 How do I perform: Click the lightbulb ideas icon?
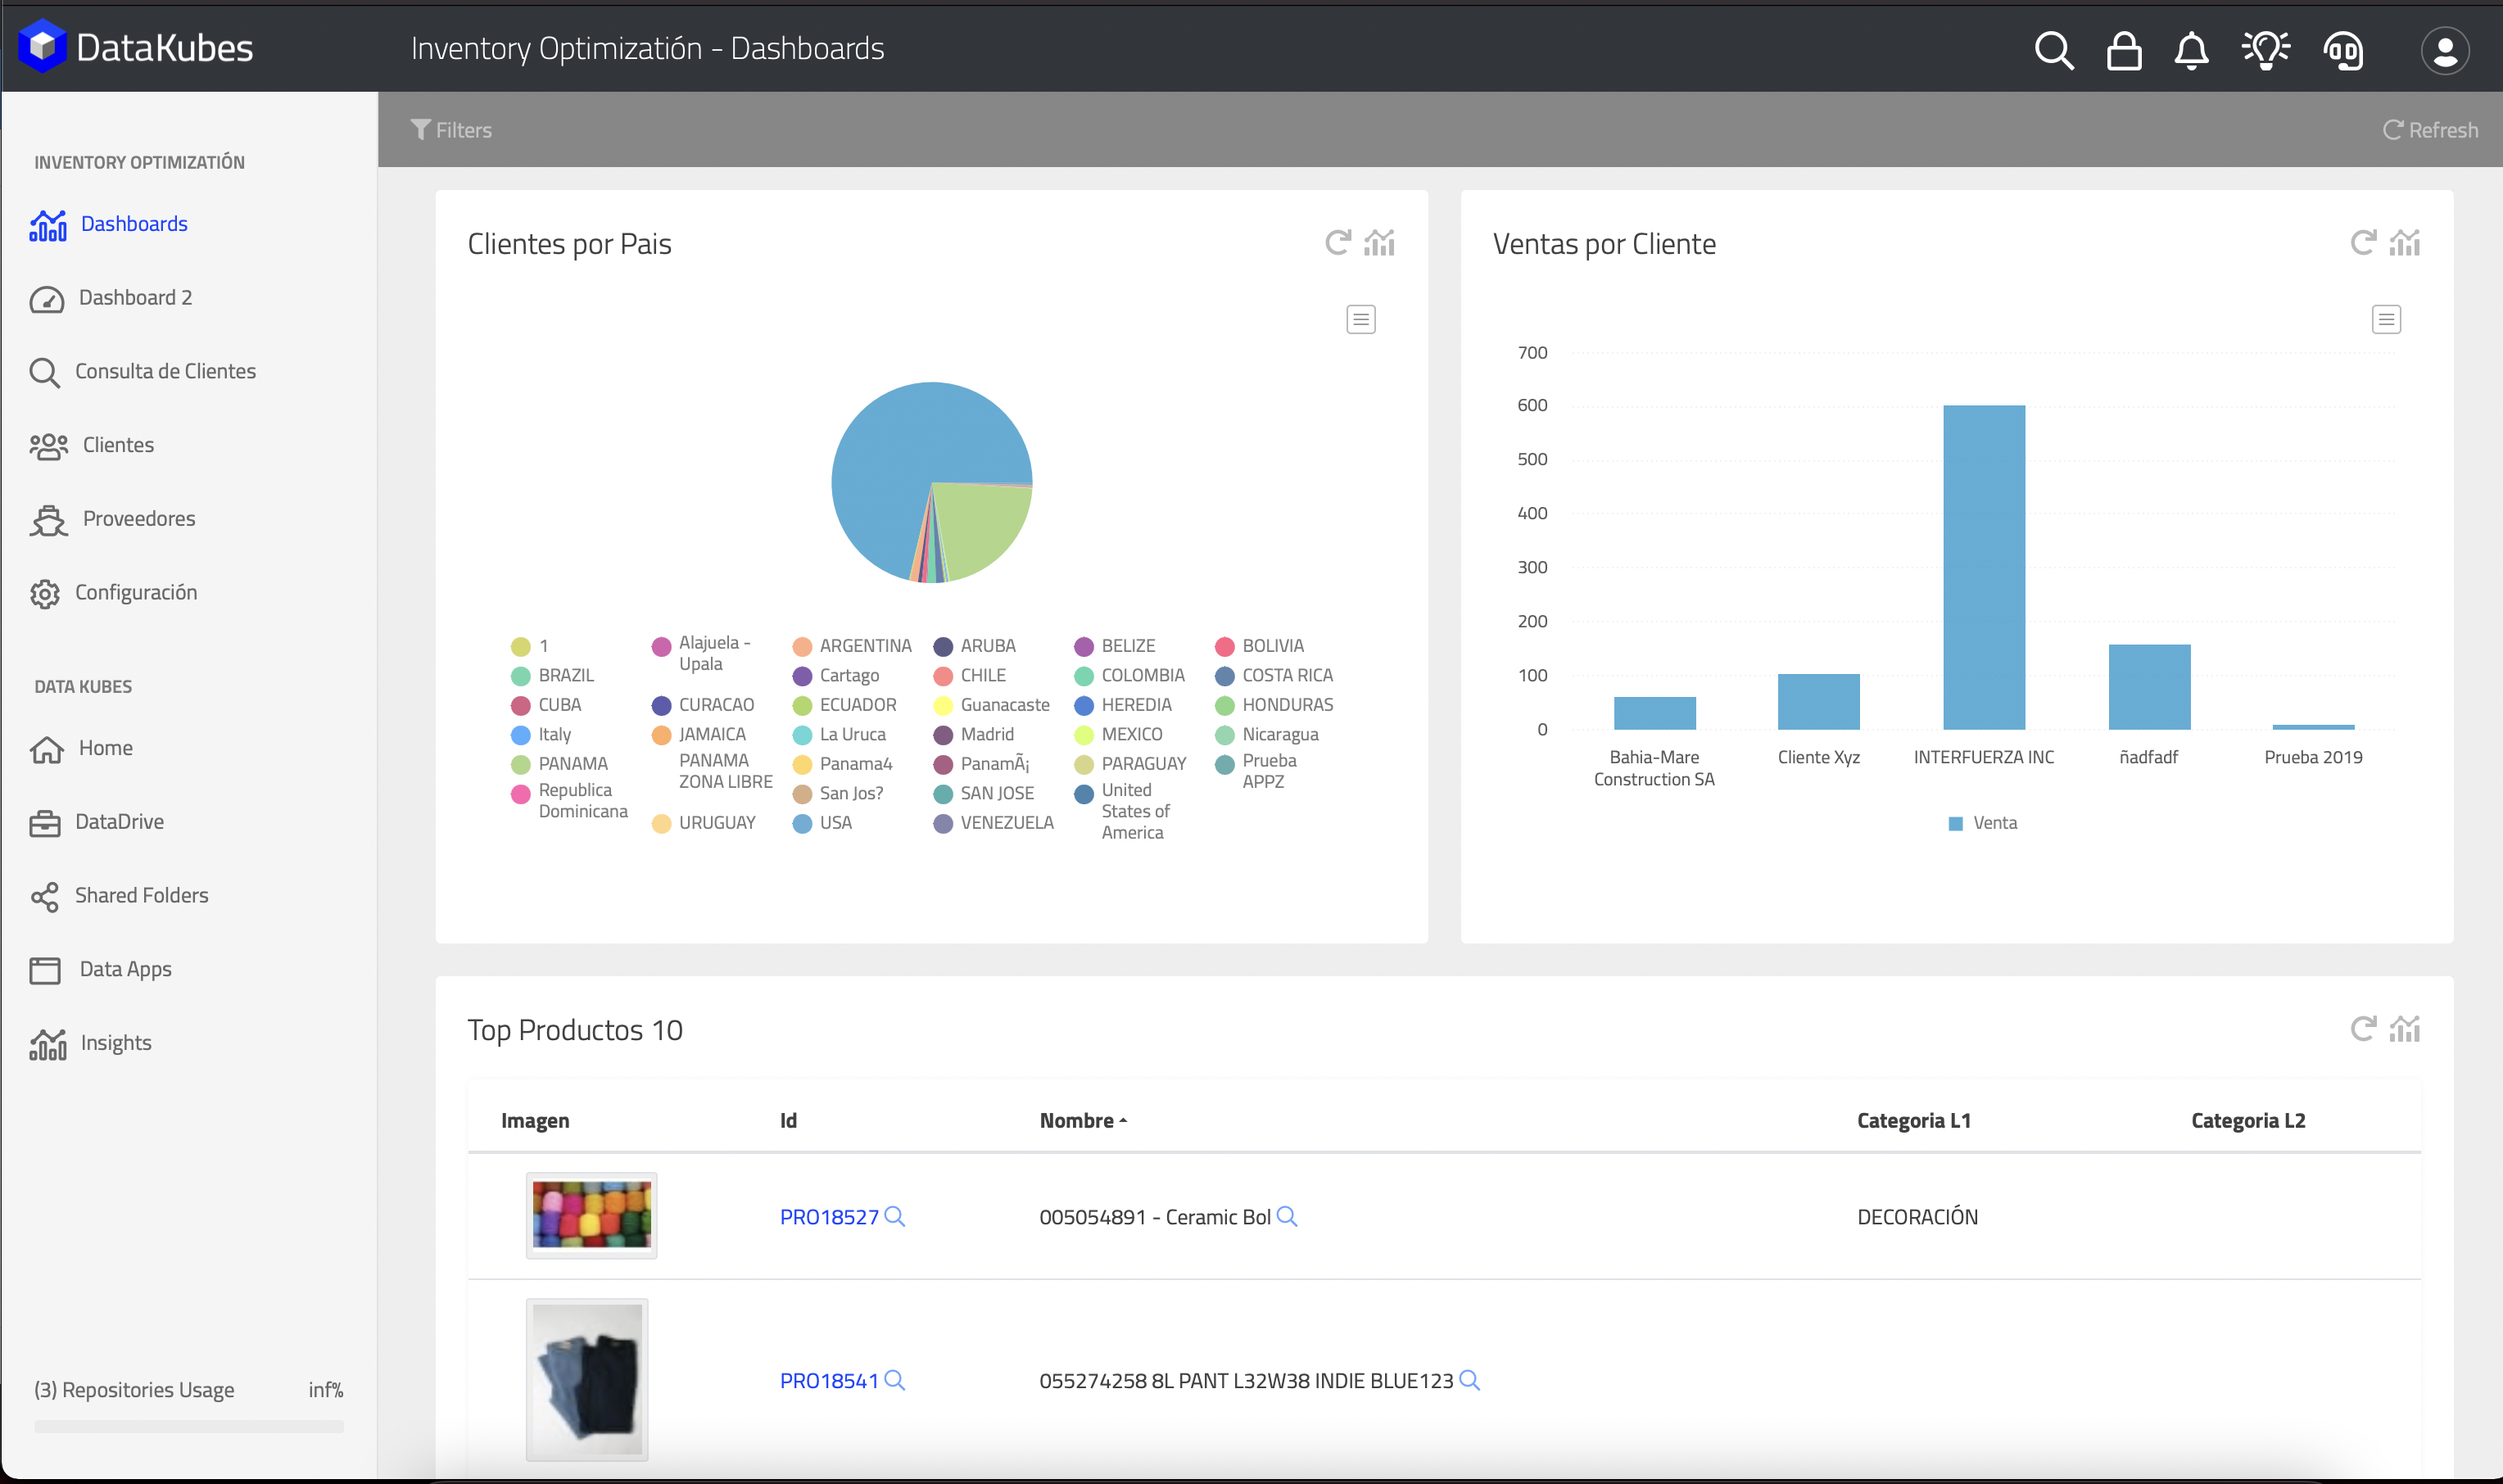2265,50
